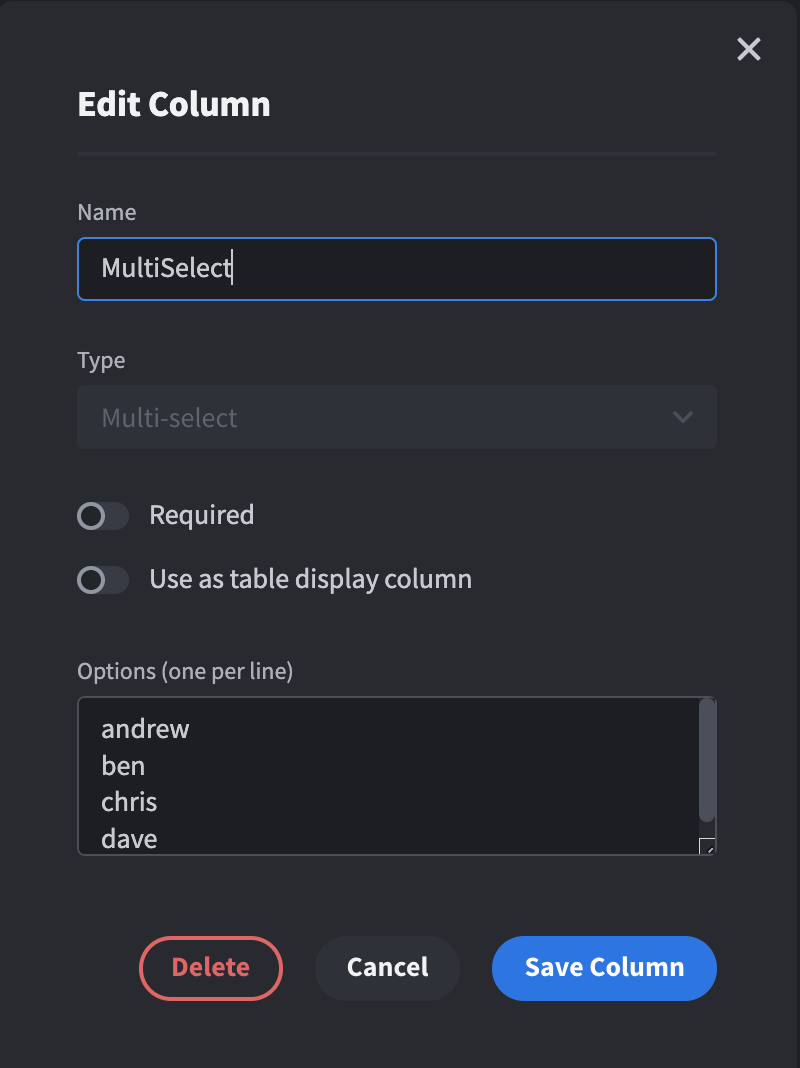Place cursor after 'MultiSelect' text
The height and width of the screenshot is (1068, 800).
pos(232,268)
